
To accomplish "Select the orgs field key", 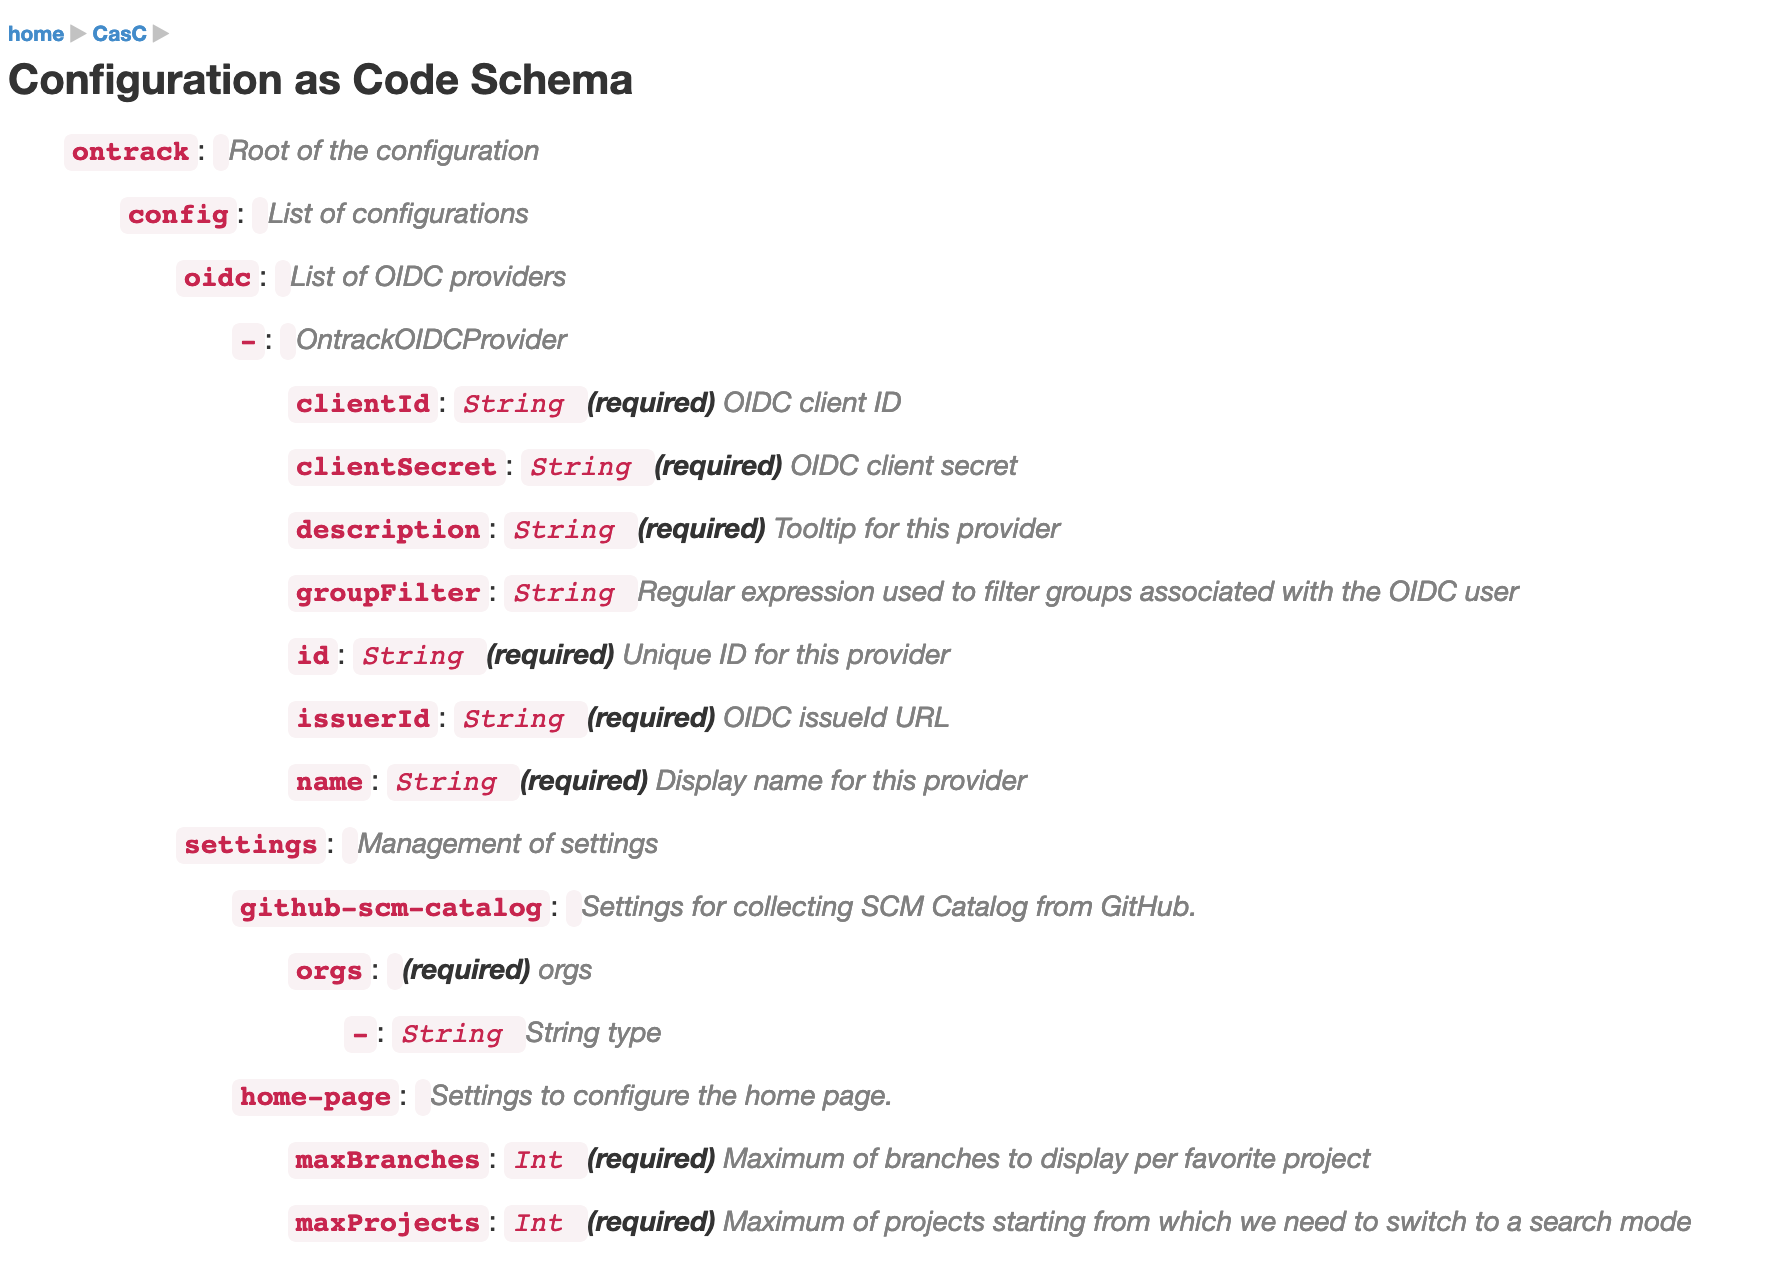I will [x=328, y=971].
